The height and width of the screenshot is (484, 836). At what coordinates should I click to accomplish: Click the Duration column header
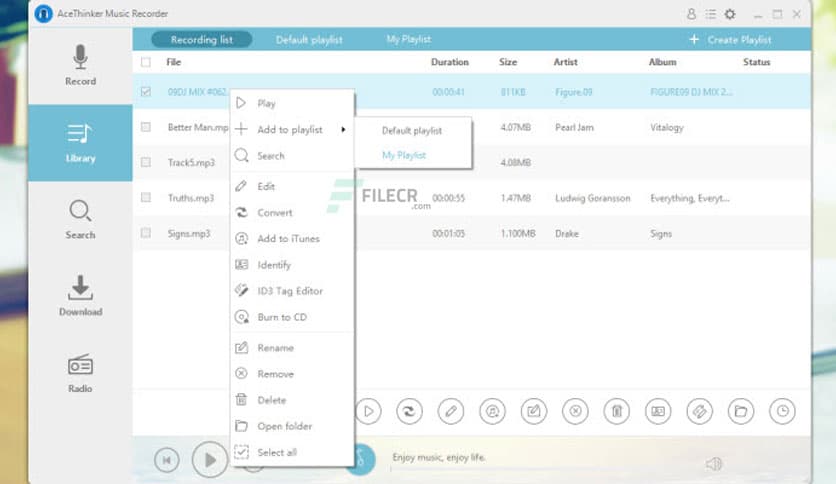(x=449, y=62)
